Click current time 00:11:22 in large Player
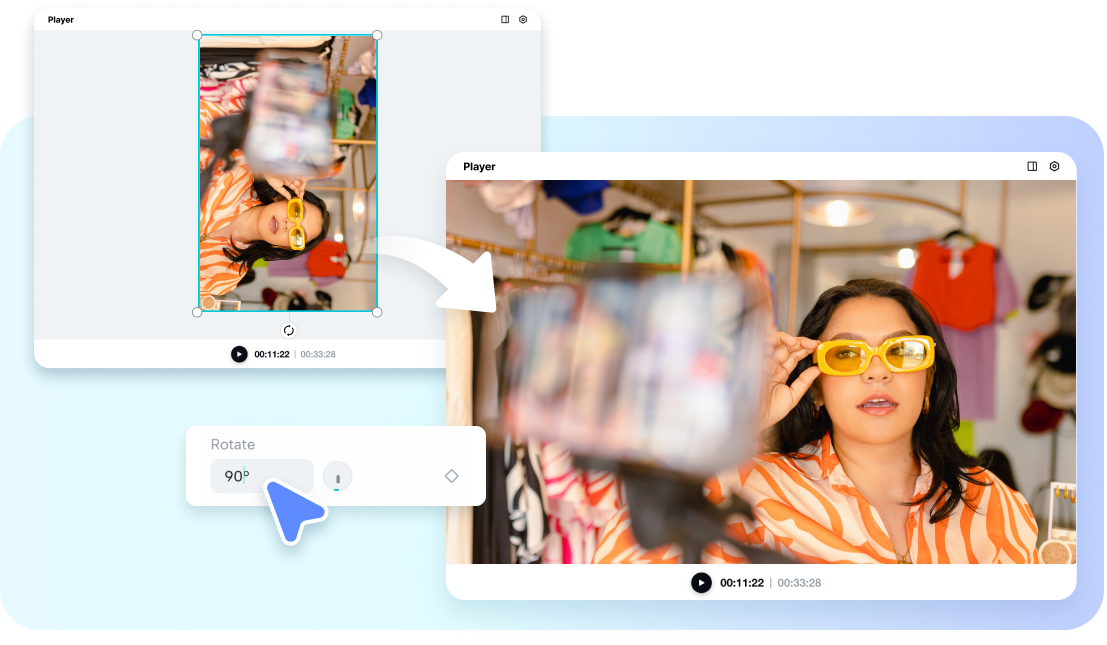Viewport: 1107px width, 645px height. pos(742,583)
